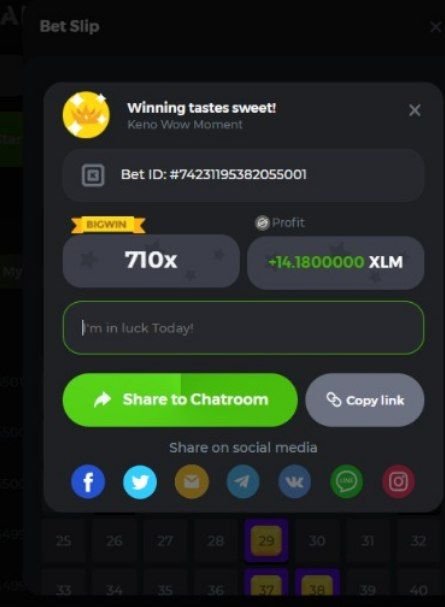The height and width of the screenshot is (607, 445).
Task: Click the 710x multiplier box
Action: coord(151,261)
